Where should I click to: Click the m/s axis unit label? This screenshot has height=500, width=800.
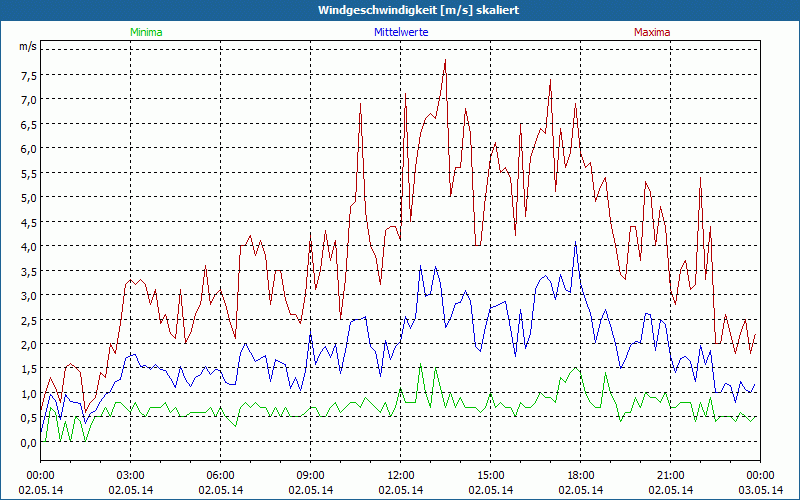click(x=28, y=46)
